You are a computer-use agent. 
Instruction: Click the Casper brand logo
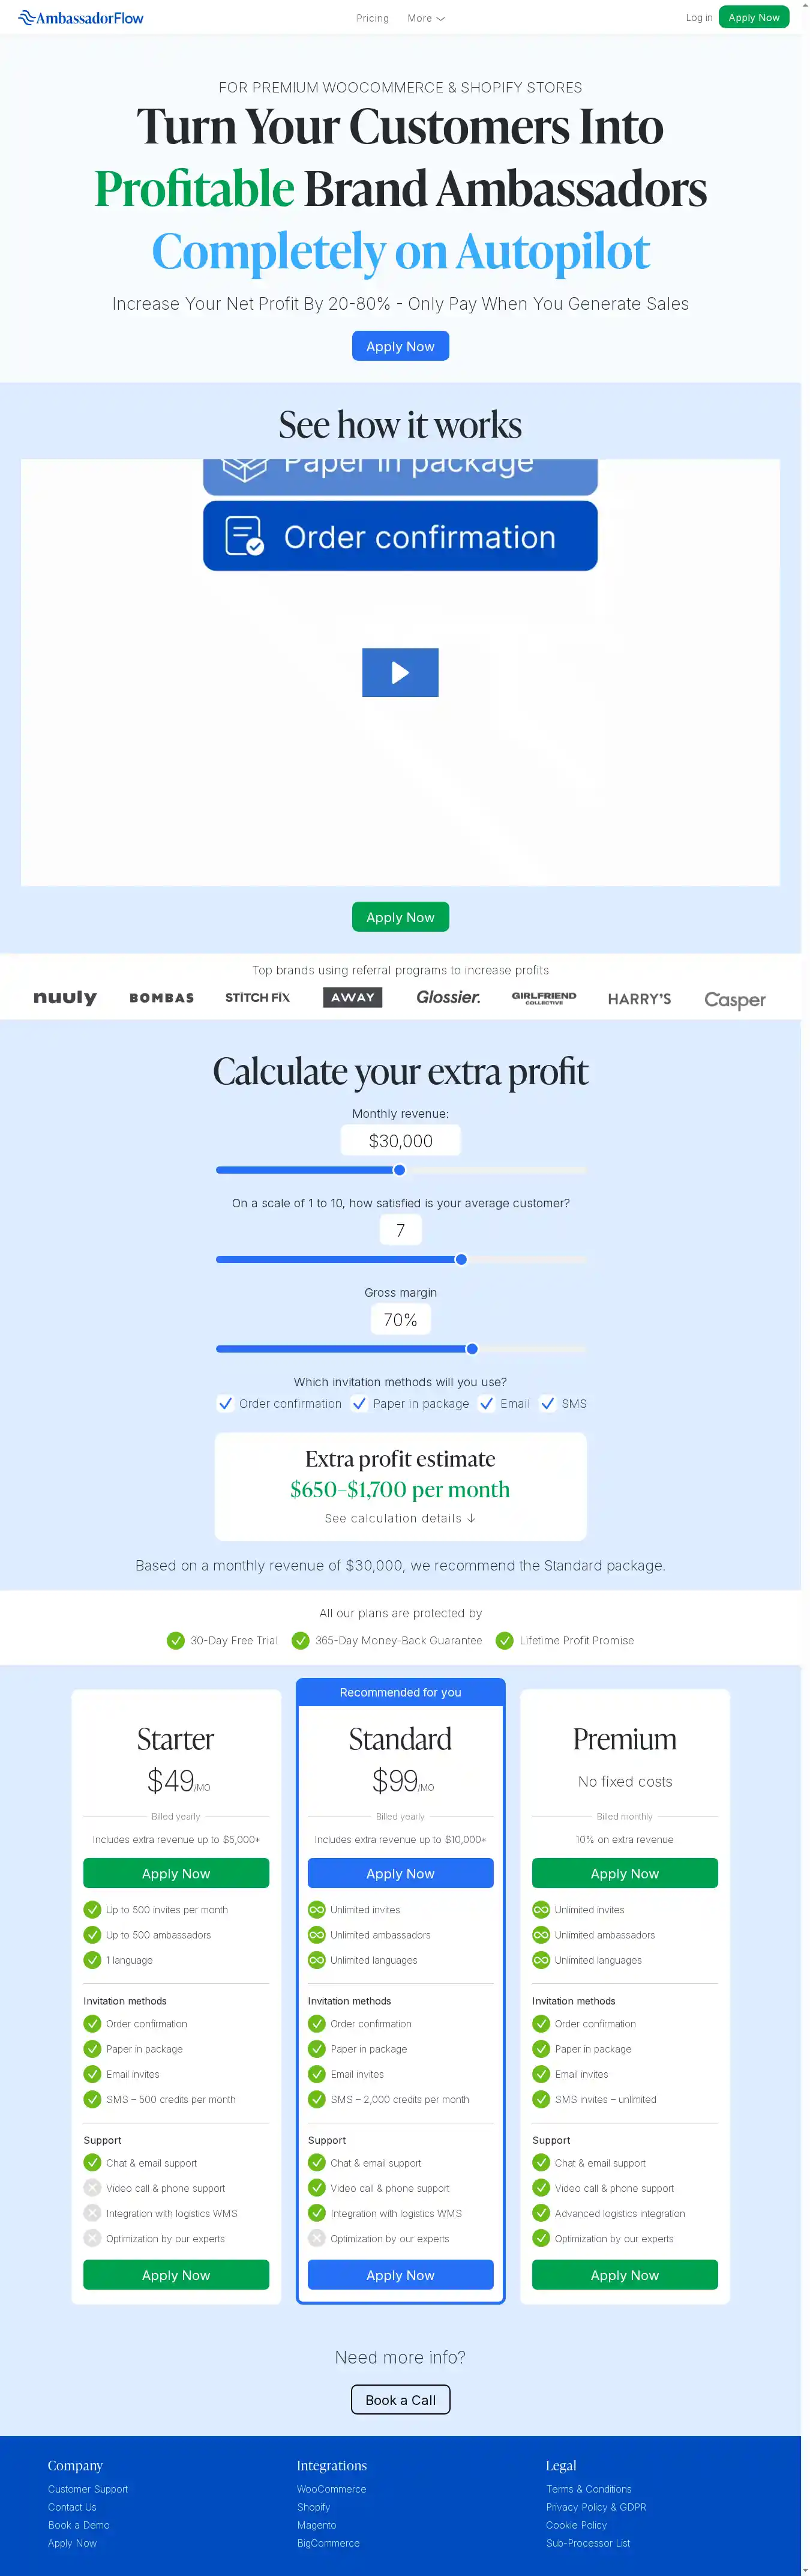(734, 999)
